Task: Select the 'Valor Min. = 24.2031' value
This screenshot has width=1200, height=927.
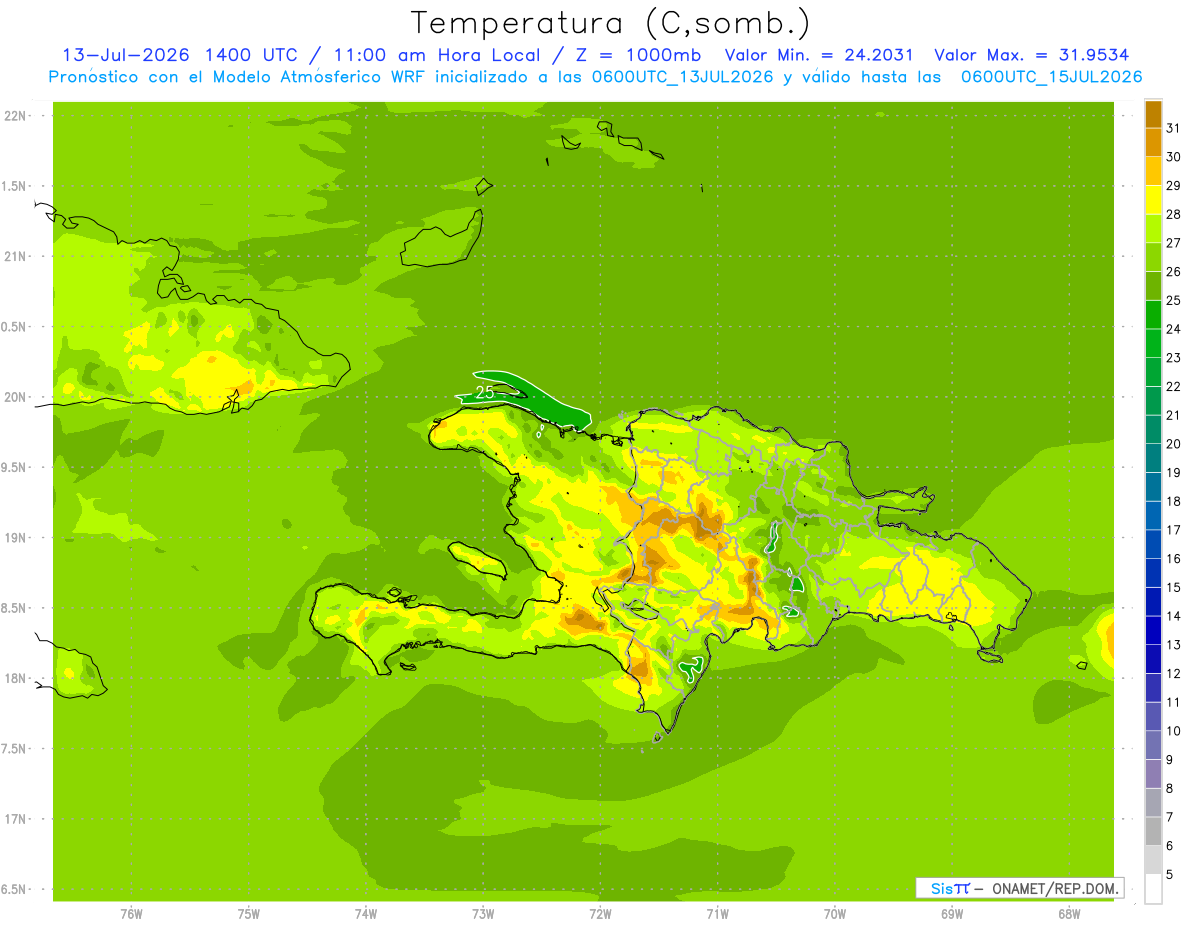Action: 819,55
